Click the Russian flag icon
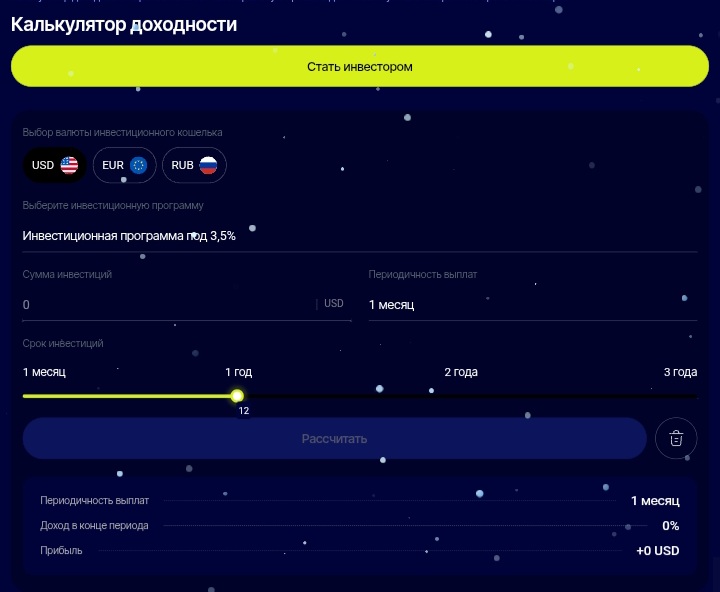Viewport: 720px width, 592px height. (208, 166)
